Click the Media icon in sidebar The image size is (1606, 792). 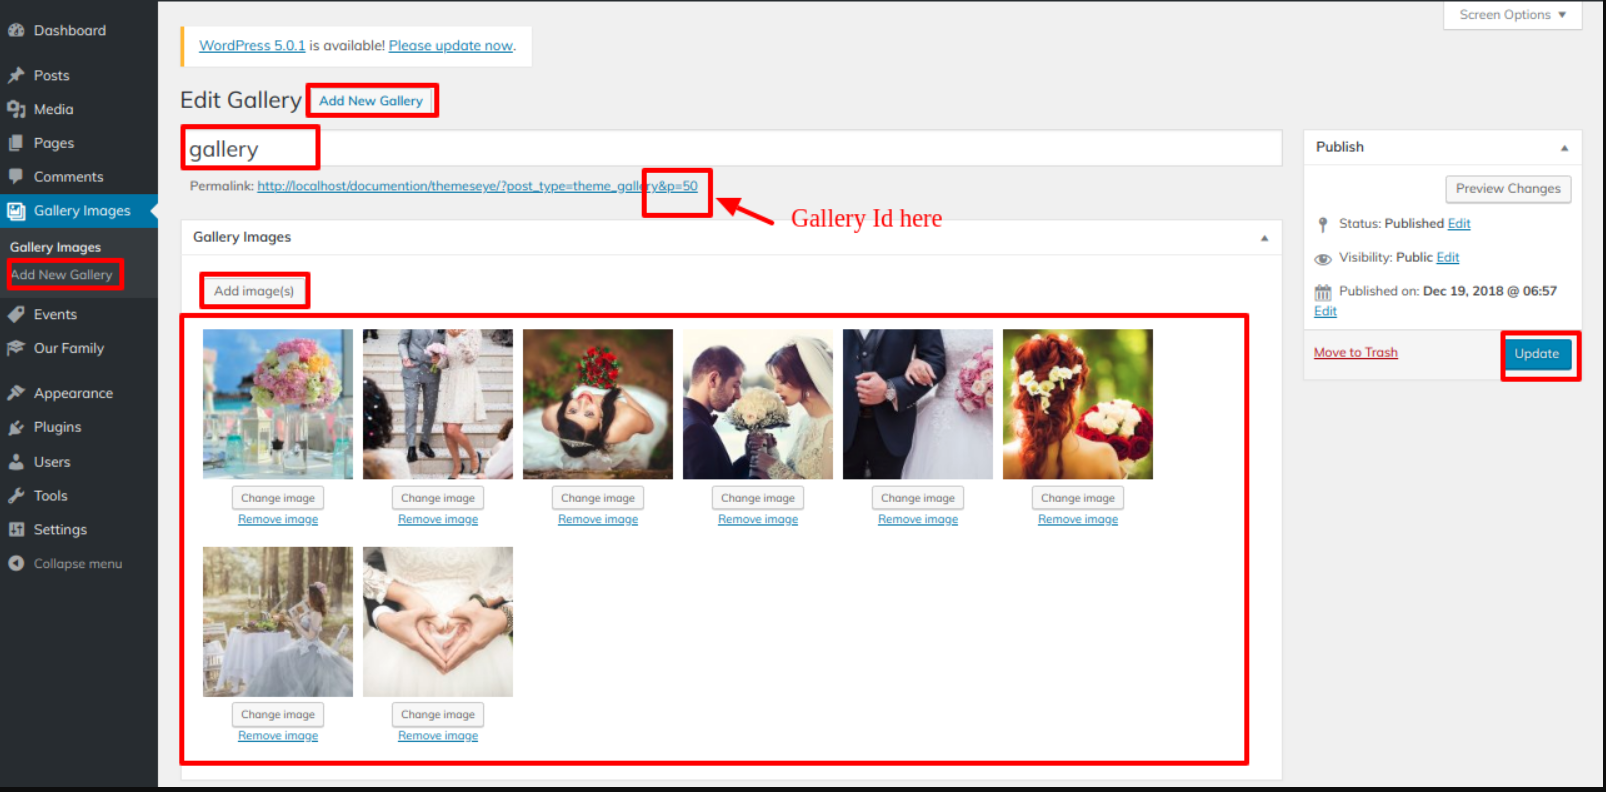pyautogui.click(x=16, y=110)
